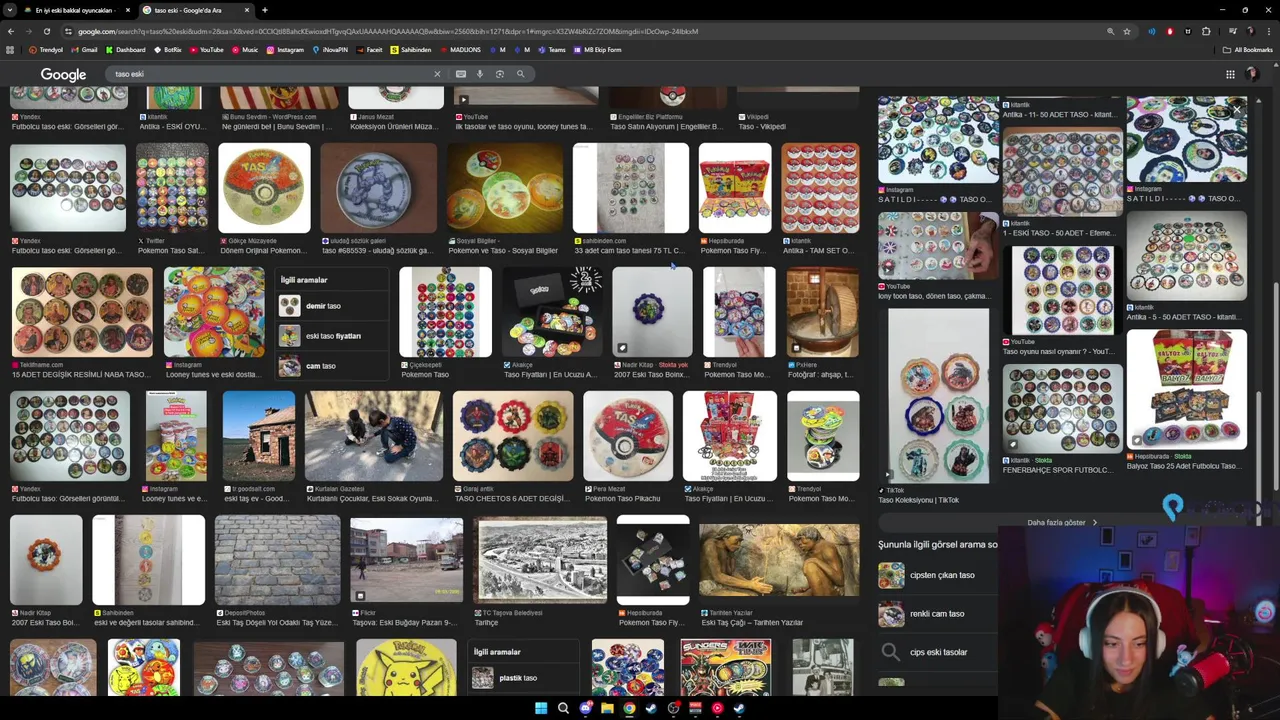The height and width of the screenshot is (720, 1280).
Task: Reload the page with the refresh icon
Action: (x=46, y=31)
